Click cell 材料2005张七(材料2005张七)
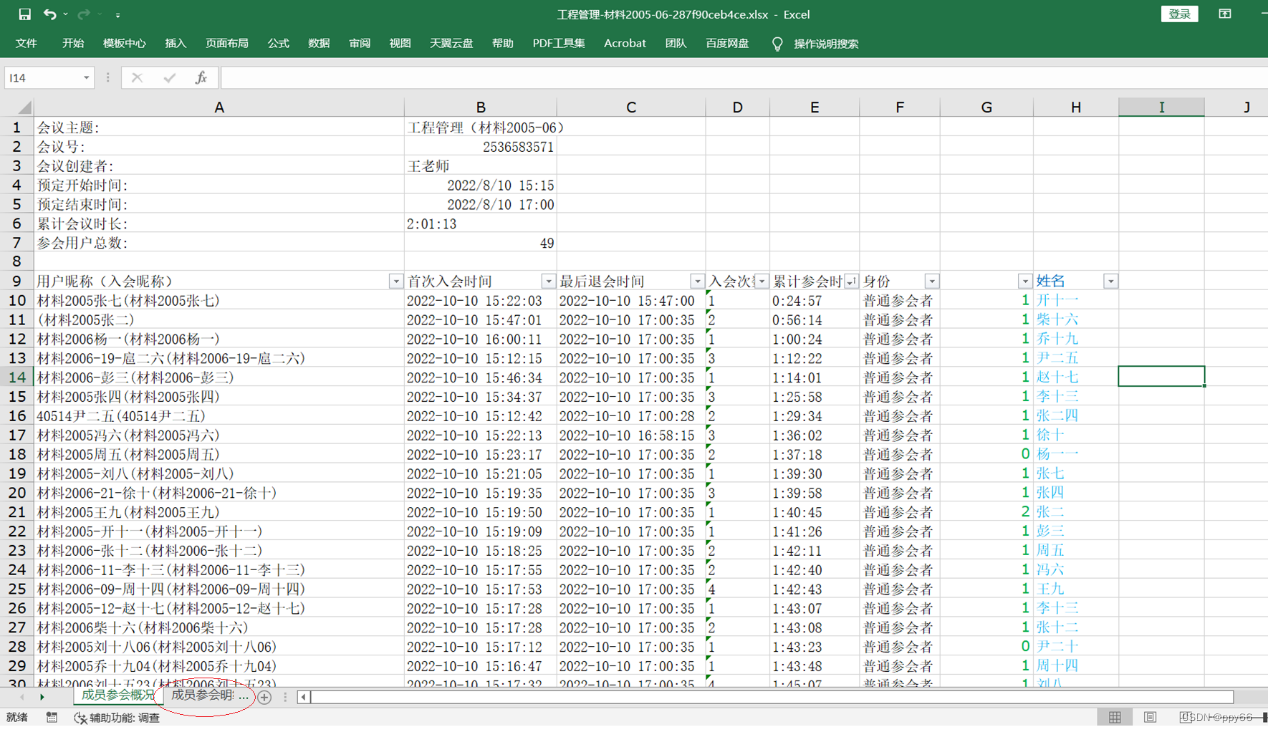 click(x=219, y=301)
